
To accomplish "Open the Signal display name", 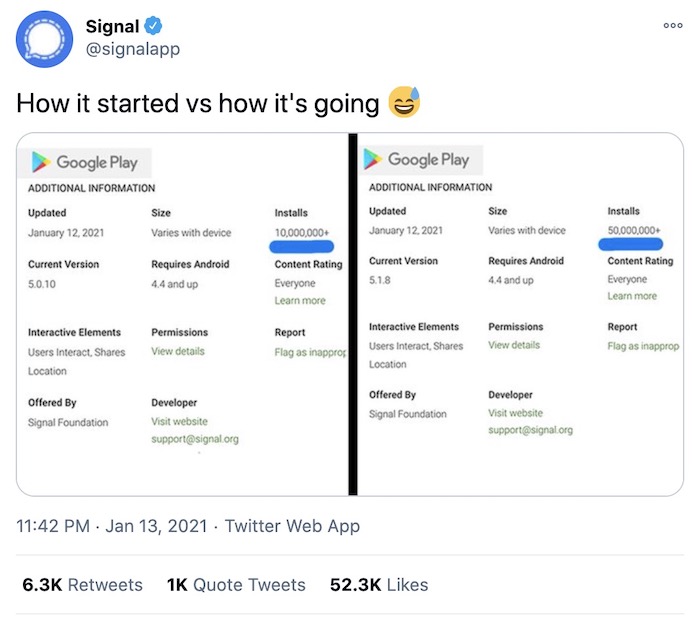I will click(112, 26).
